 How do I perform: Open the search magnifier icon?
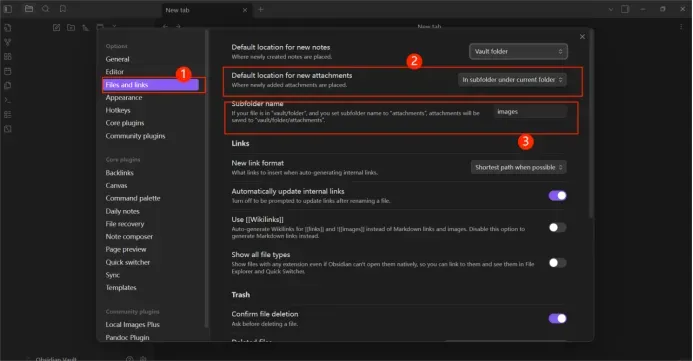[46, 9]
